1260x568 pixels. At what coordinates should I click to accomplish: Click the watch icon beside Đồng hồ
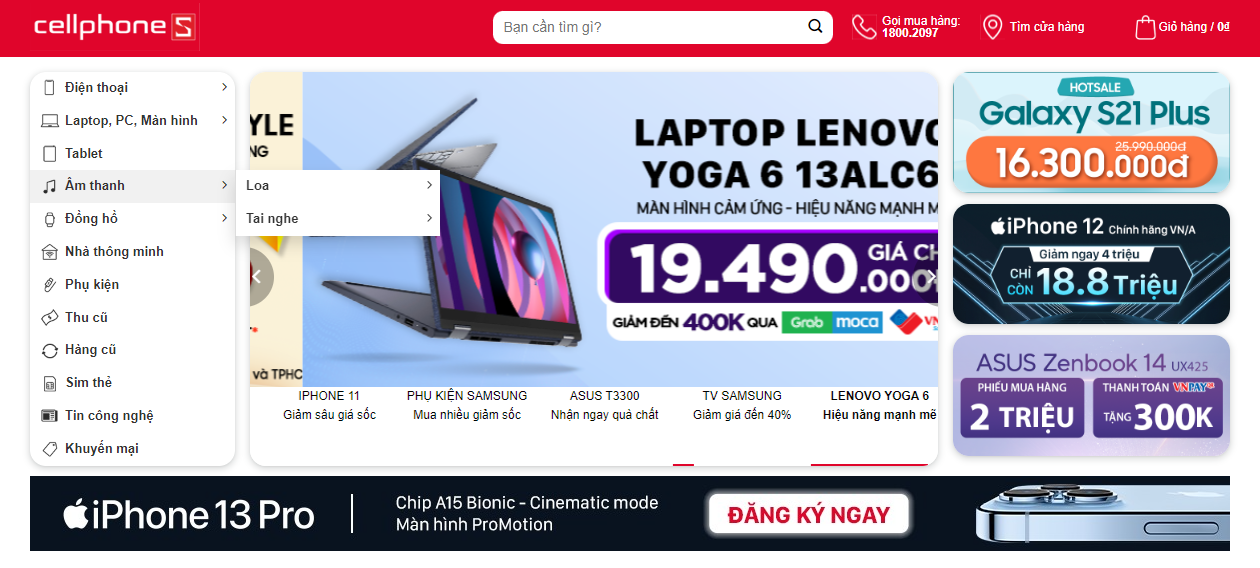click(50, 219)
